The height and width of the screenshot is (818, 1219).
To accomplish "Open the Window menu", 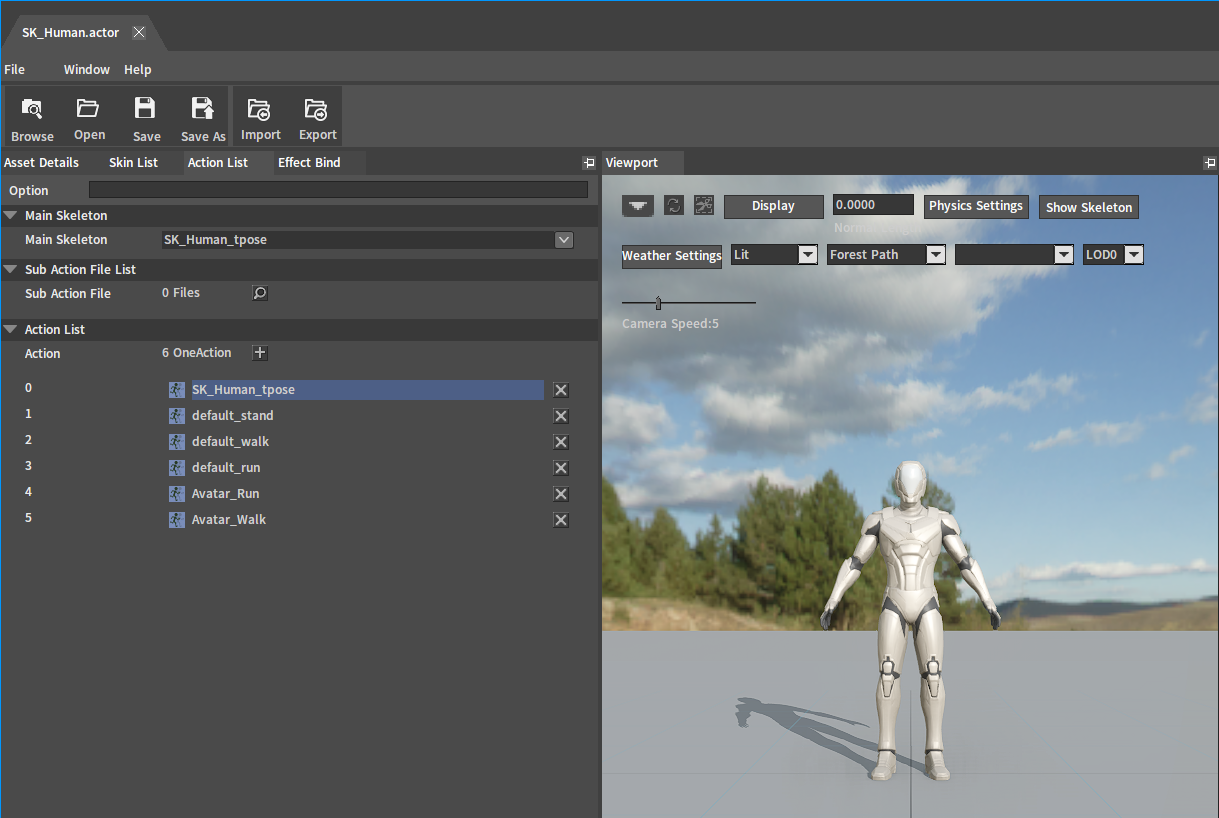I will point(87,70).
